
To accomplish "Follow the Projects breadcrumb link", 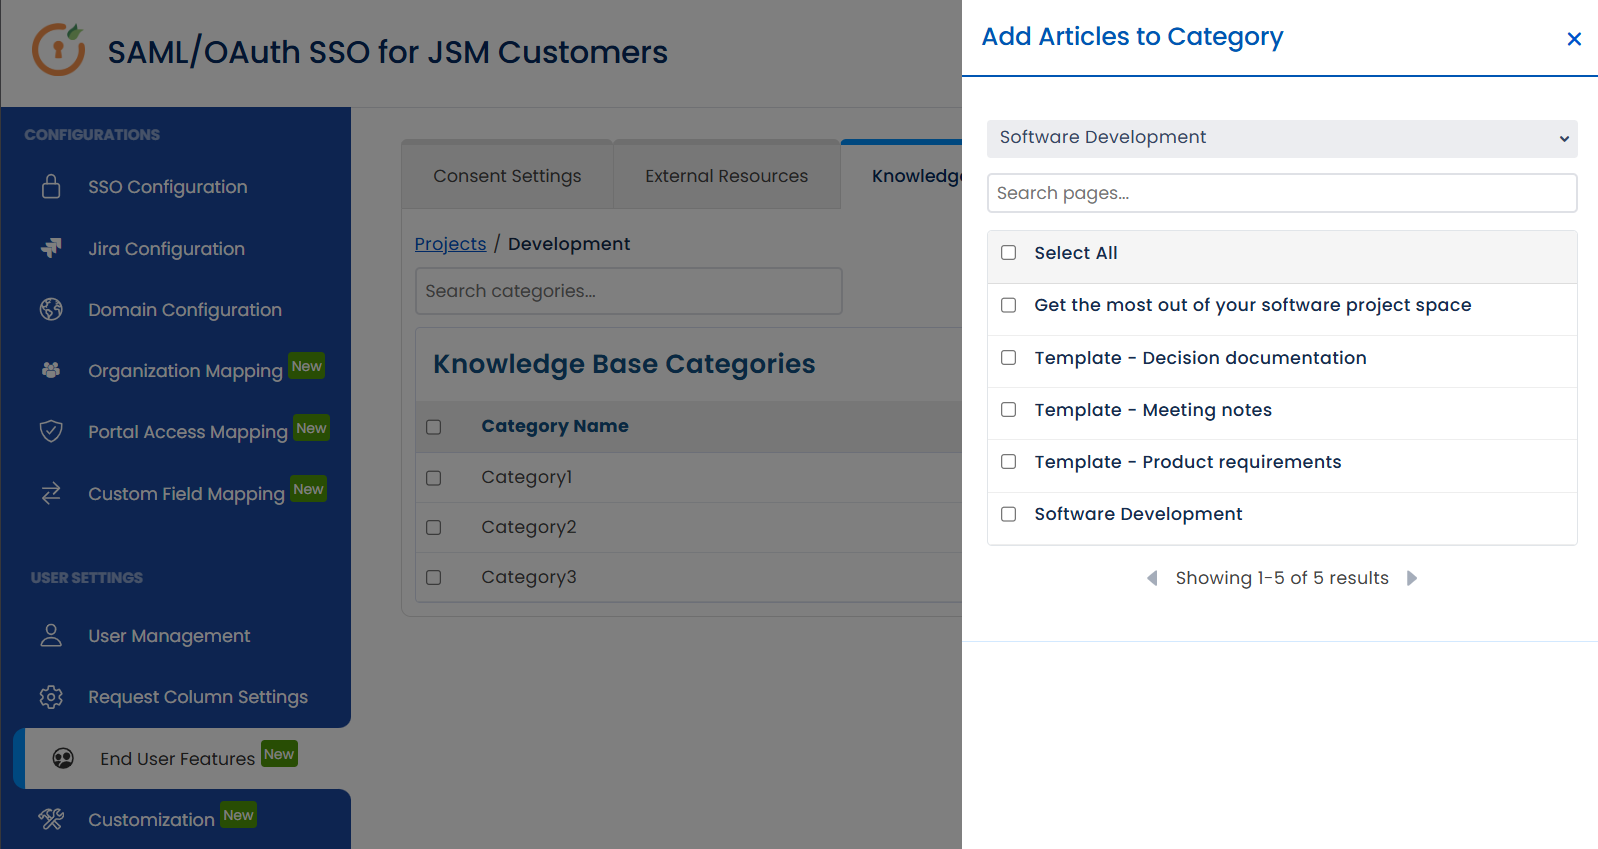I will click(x=450, y=244).
